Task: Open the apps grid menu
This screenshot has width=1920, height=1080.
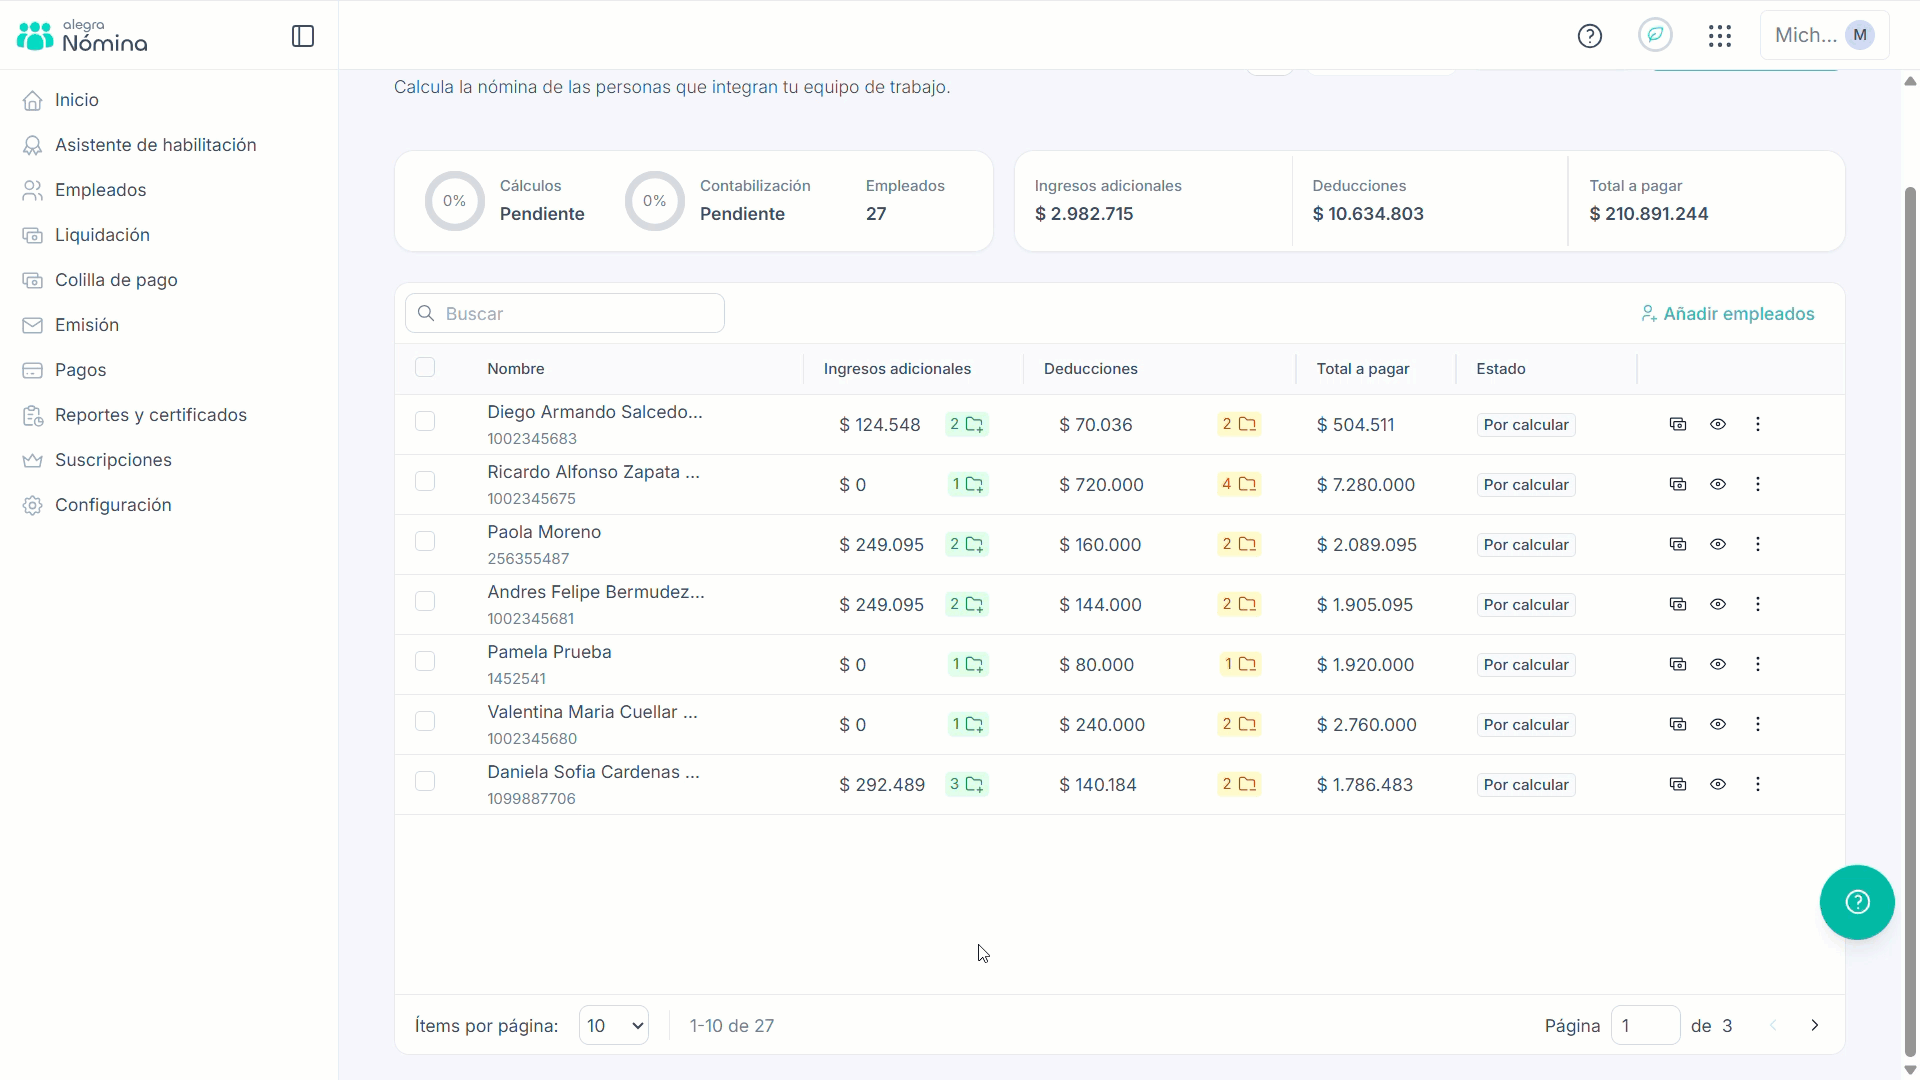Action: pos(1720,36)
